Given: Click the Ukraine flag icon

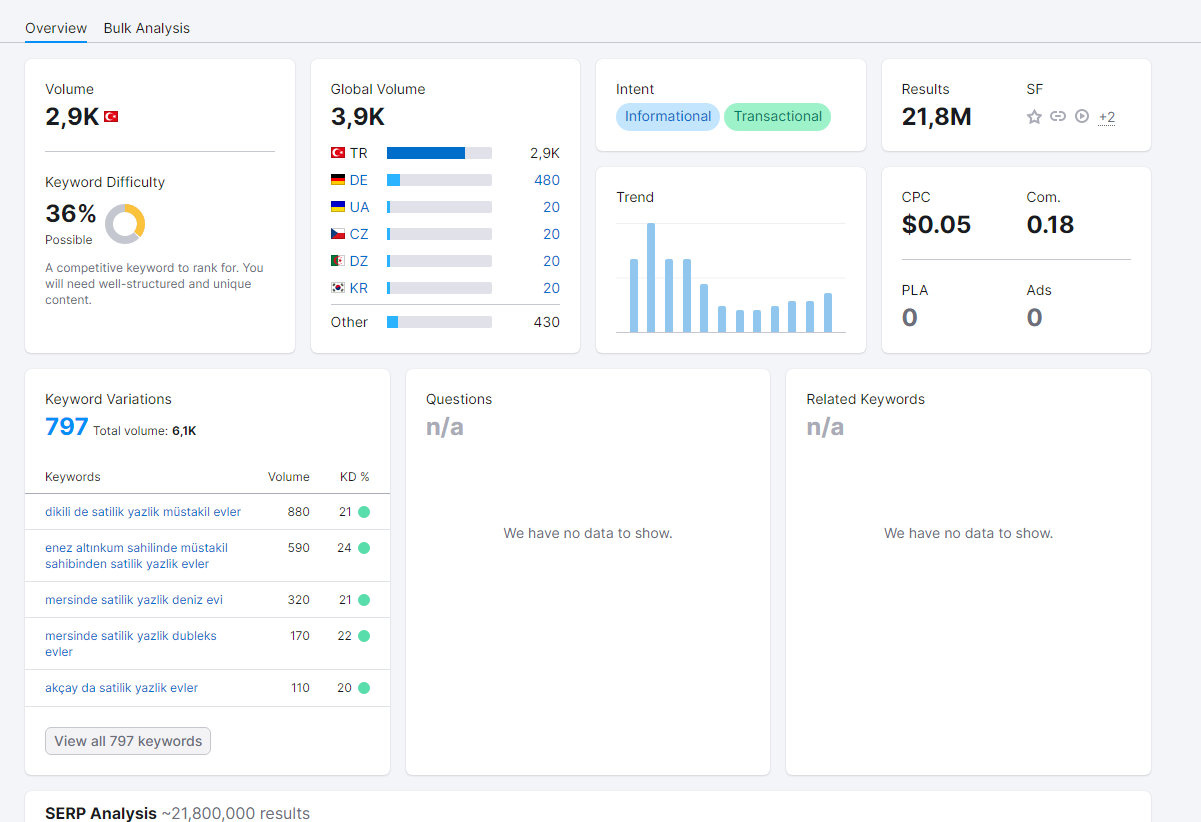Looking at the screenshot, I should (338, 207).
